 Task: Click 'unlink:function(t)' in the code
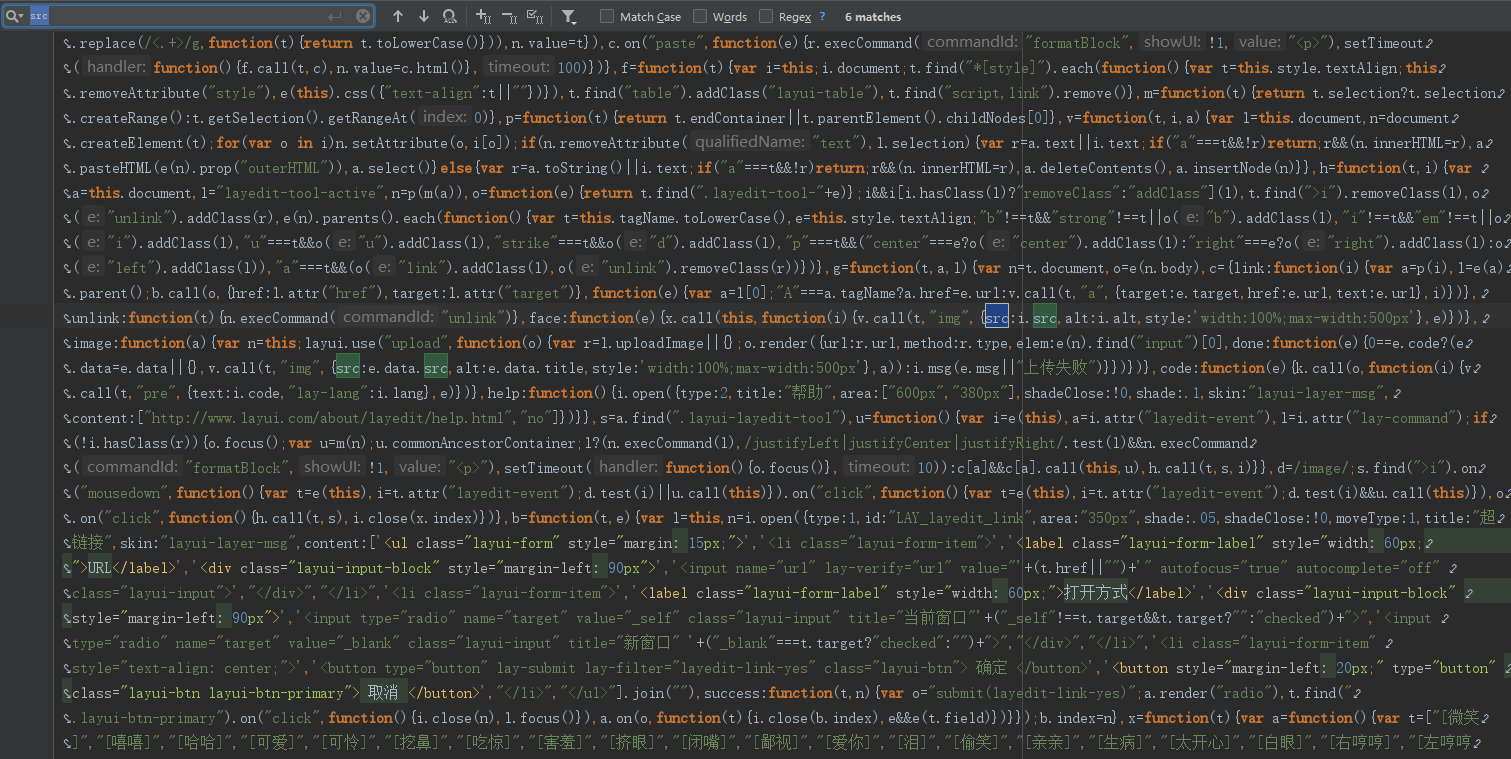142,318
